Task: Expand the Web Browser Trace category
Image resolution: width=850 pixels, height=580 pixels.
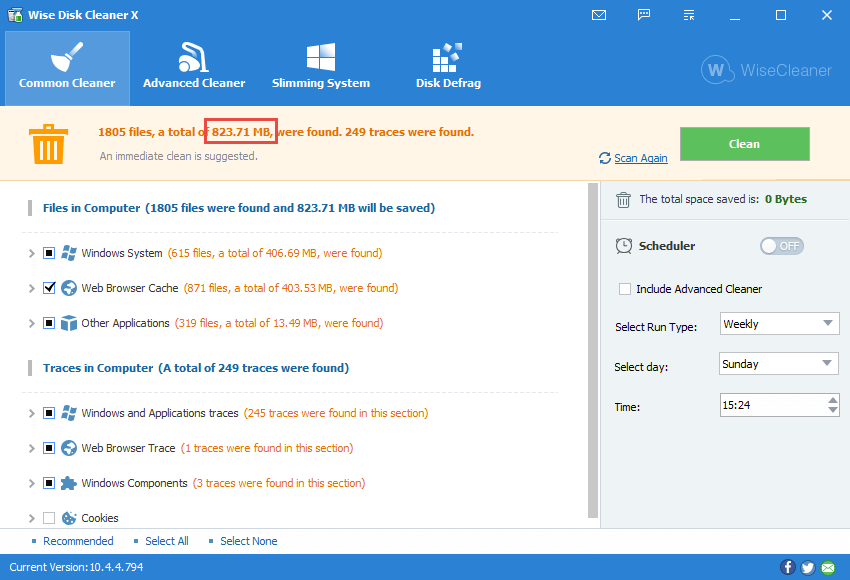Action: coord(31,448)
